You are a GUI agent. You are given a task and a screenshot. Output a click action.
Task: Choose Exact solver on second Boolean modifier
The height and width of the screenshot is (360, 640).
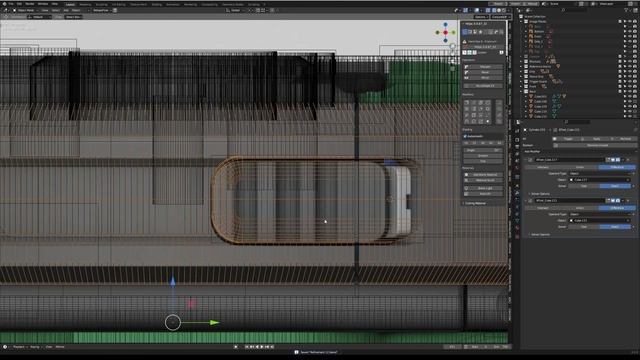(x=615, y=227)
